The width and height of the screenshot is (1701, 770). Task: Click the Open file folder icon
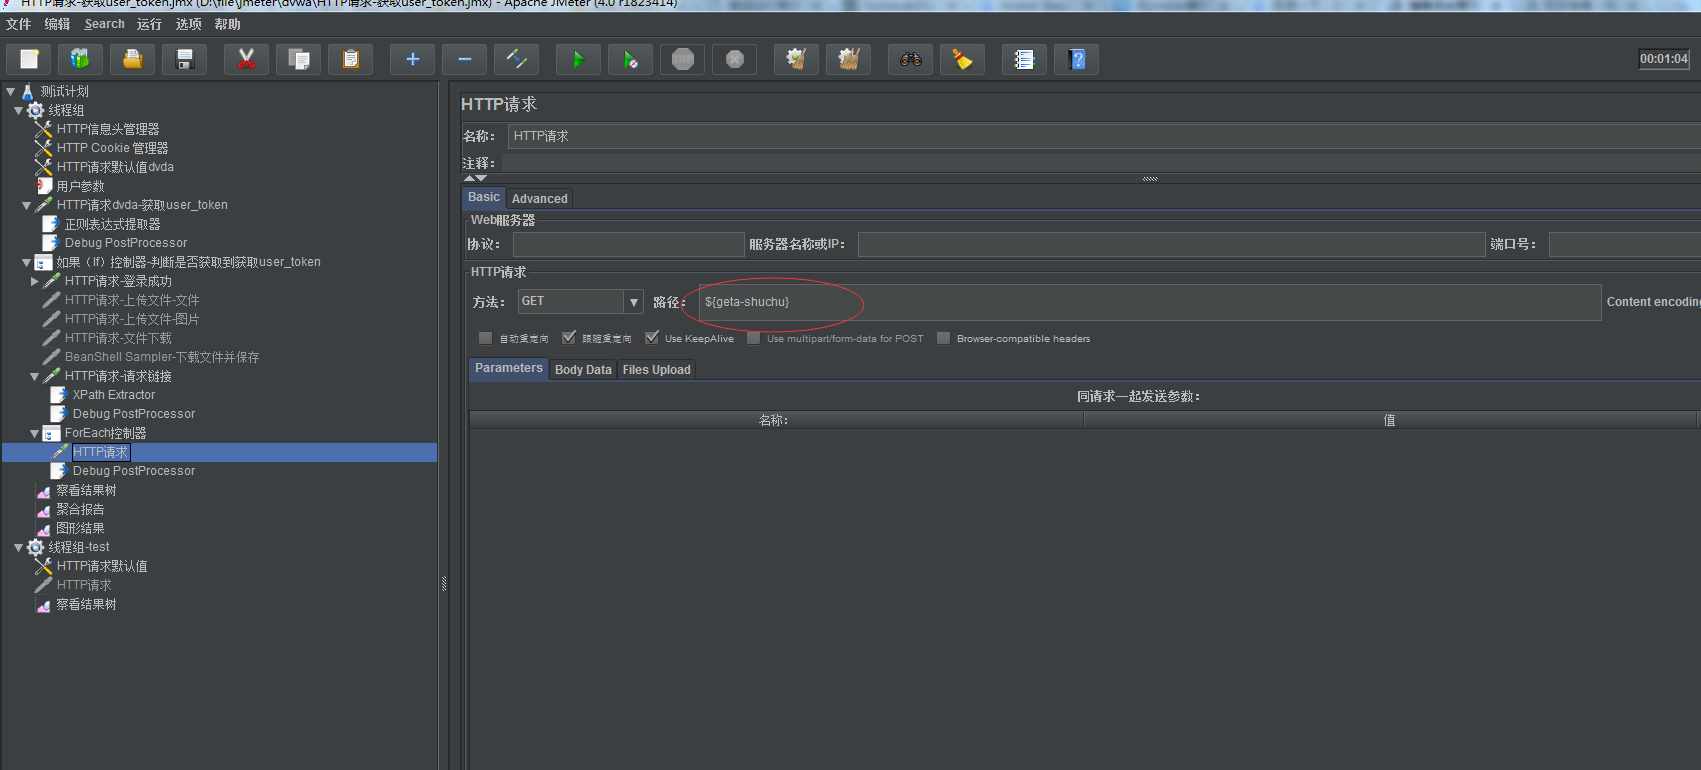pyautogui.click(x=132, y=59)
